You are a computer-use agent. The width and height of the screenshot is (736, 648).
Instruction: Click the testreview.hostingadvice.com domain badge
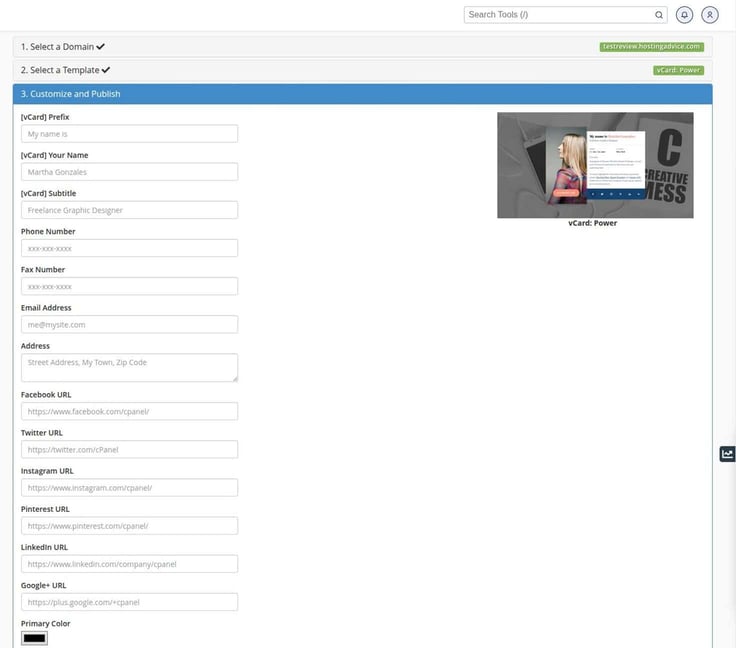pyautogui.click(x=652, y=46)
